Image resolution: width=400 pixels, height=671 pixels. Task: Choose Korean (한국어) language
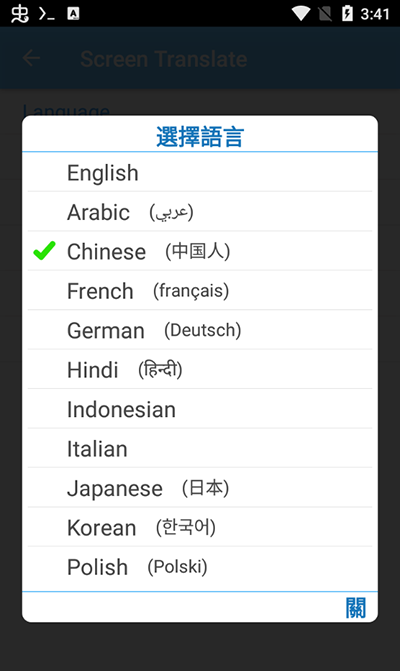pos(200,527)
